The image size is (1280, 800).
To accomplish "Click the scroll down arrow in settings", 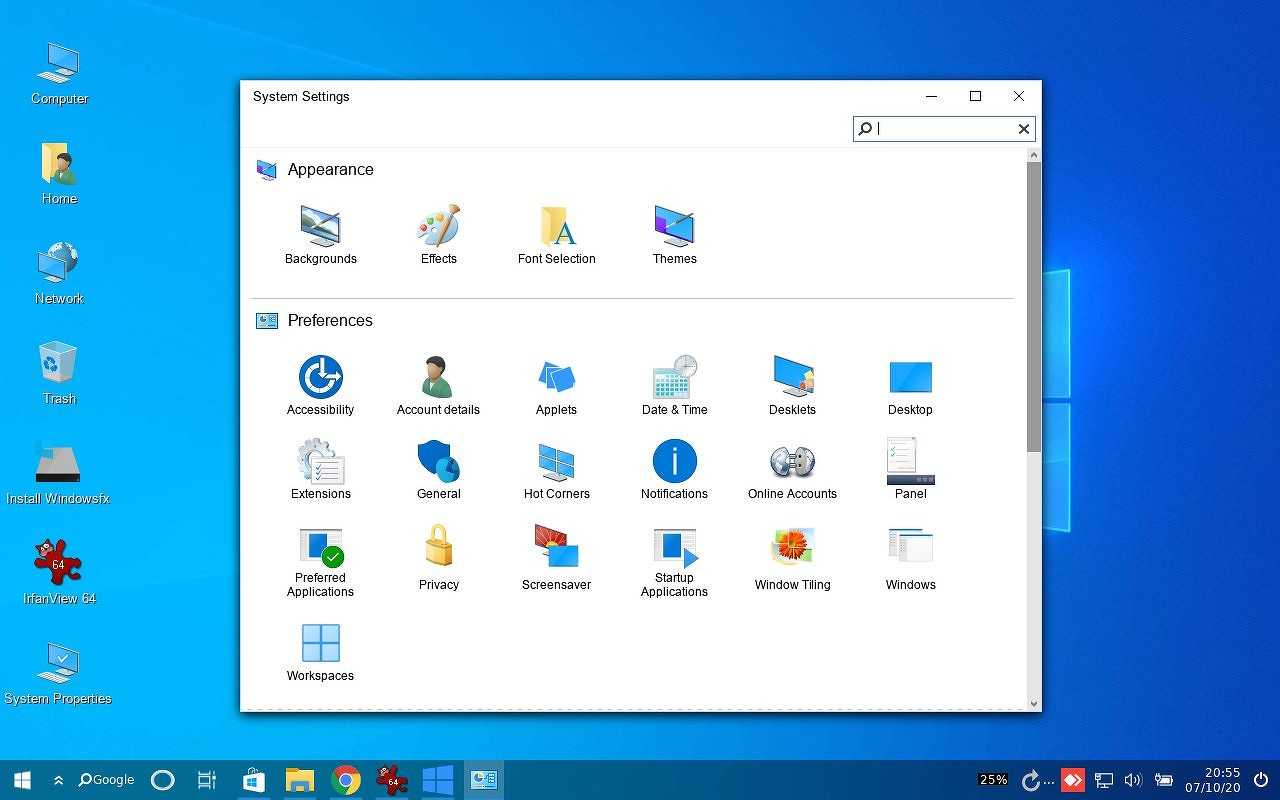I will 1034,703.
